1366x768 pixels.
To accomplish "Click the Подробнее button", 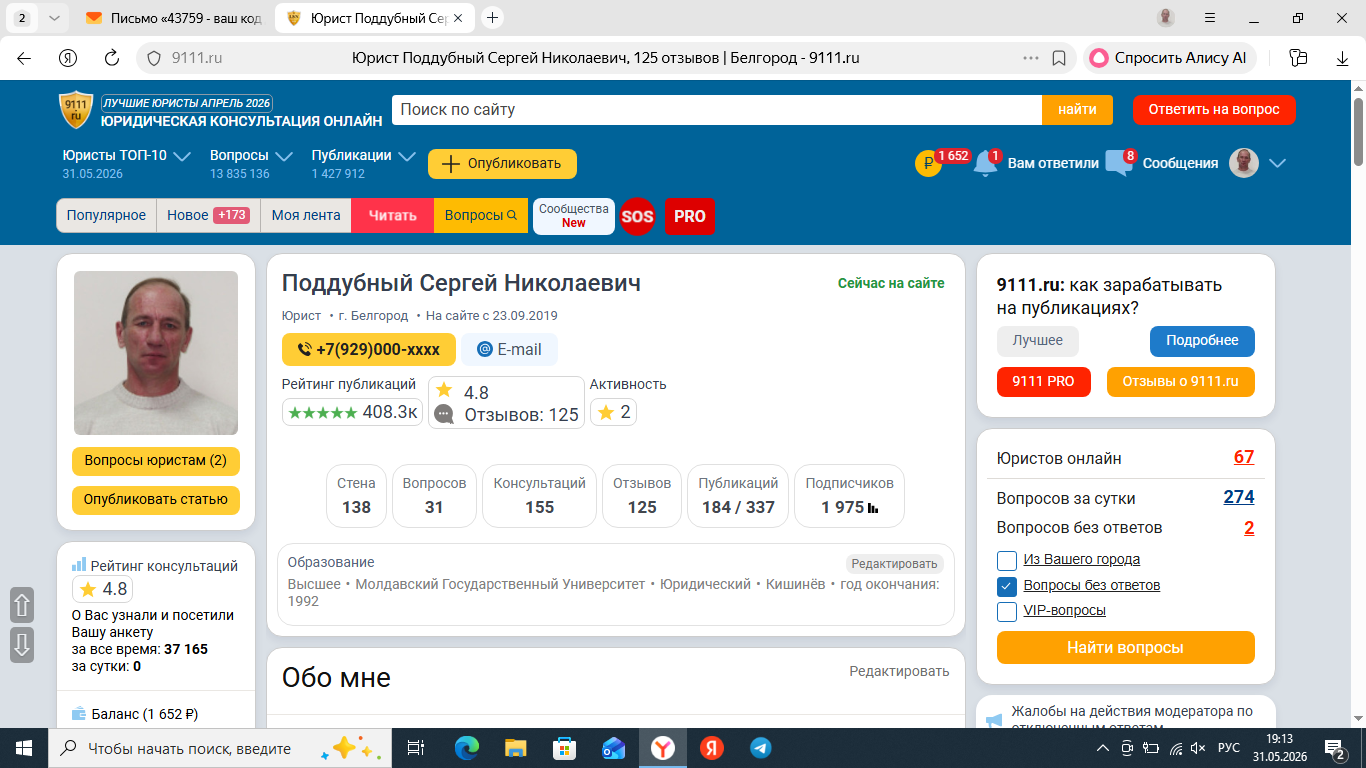I will pos(1202,340).
